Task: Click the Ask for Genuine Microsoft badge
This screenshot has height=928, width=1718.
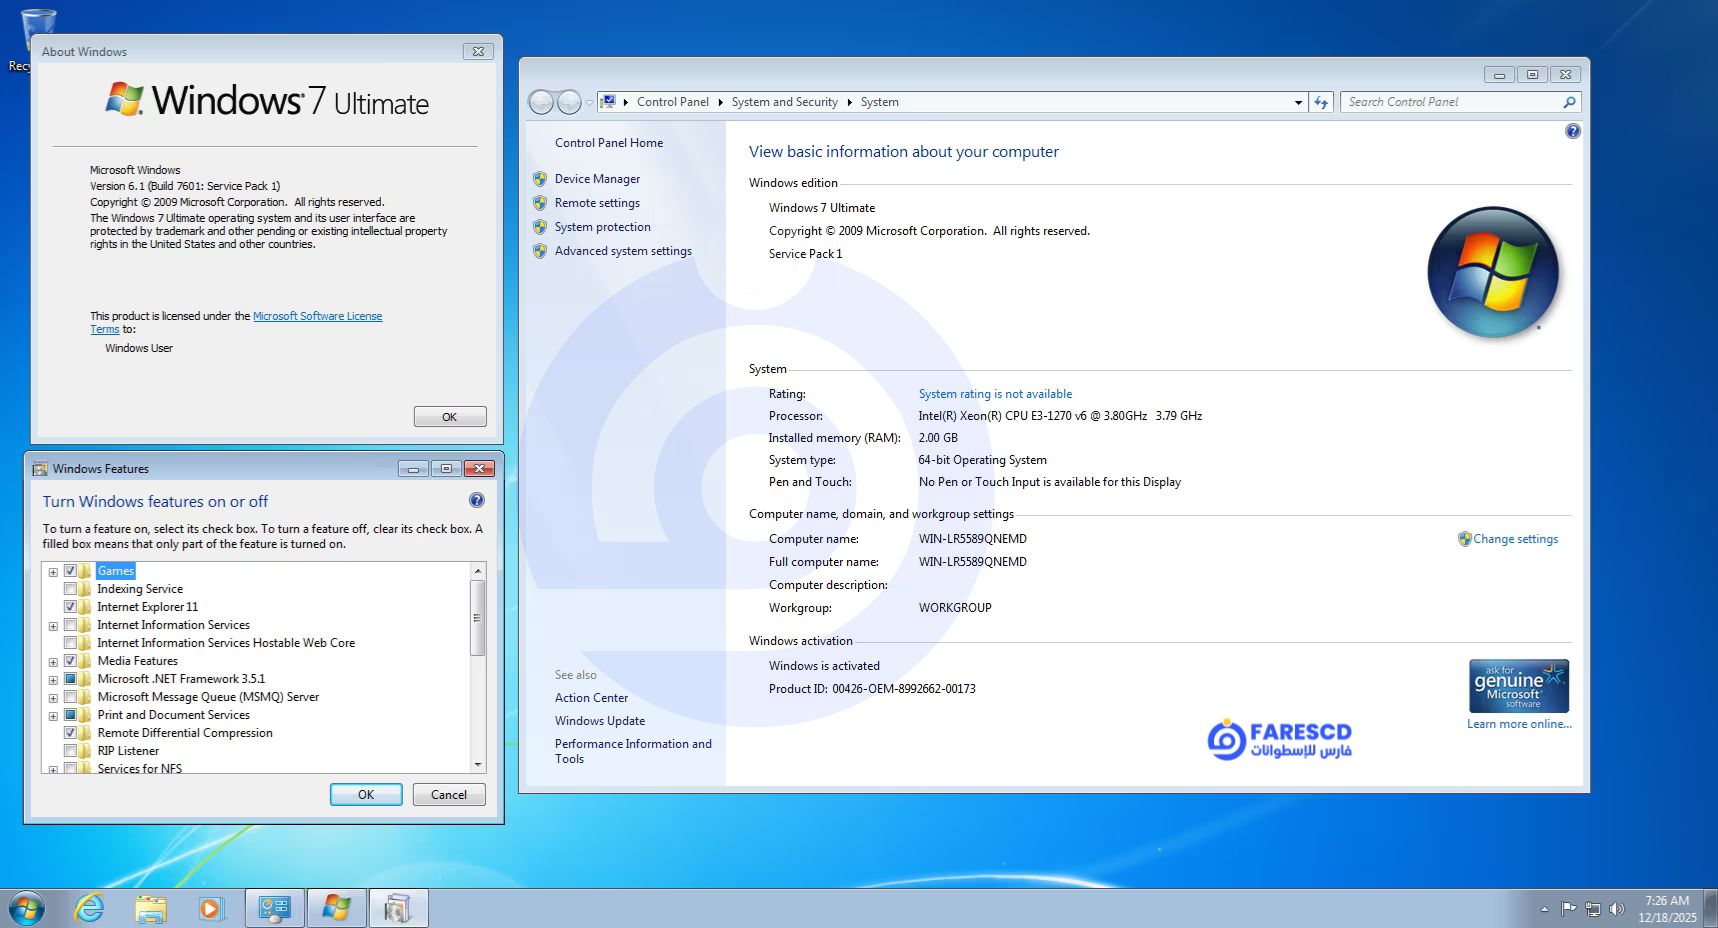Action: coord(1518,686)
